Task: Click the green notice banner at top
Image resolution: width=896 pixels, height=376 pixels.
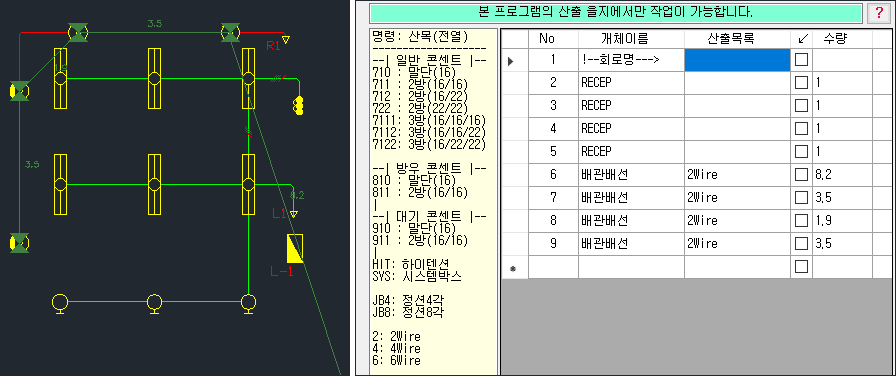Action: point(617,13)
